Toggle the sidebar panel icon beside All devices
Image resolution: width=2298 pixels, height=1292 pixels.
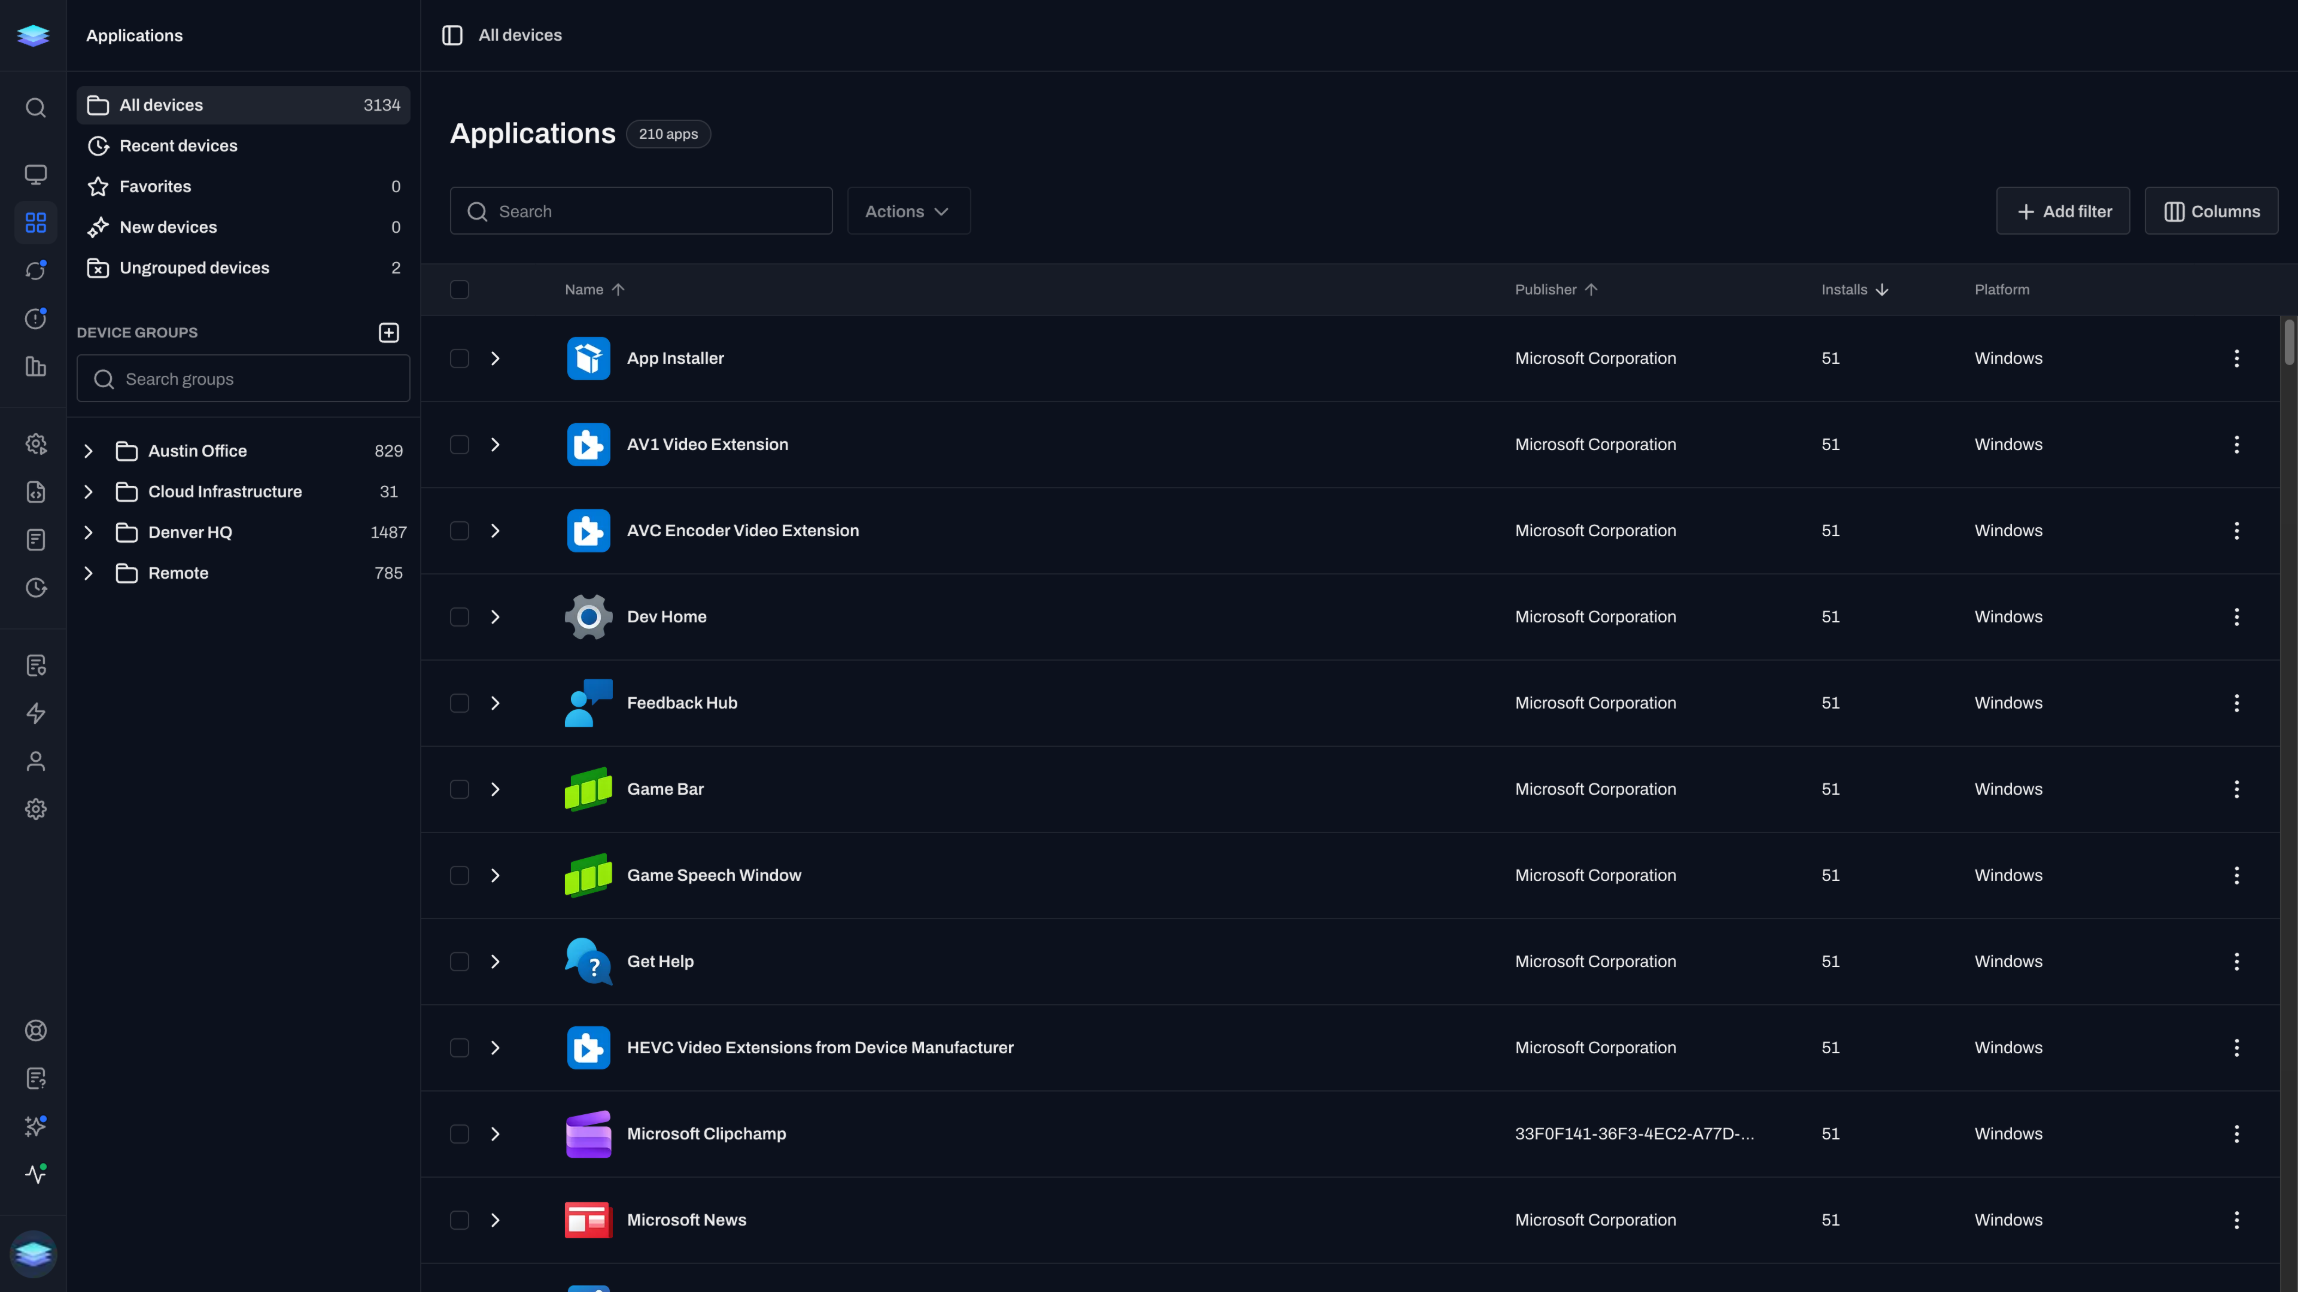coord(452,35)
